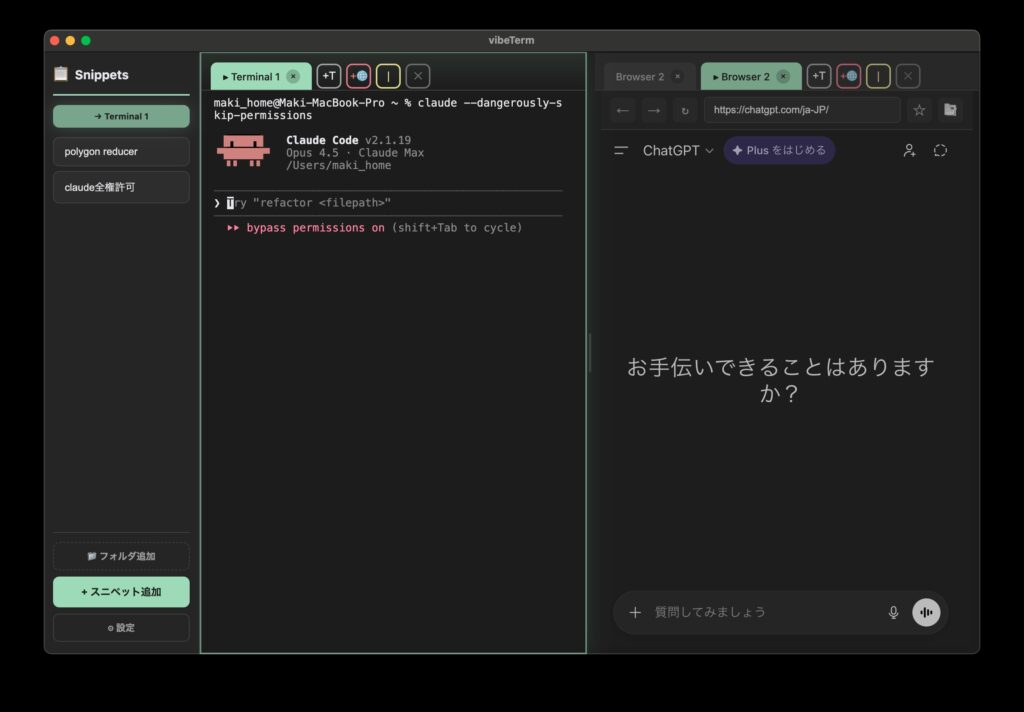The width and height of the screenshot is (1024, 712).
Task: Select the Terminal 1 tab
Action: coord(251,76)
